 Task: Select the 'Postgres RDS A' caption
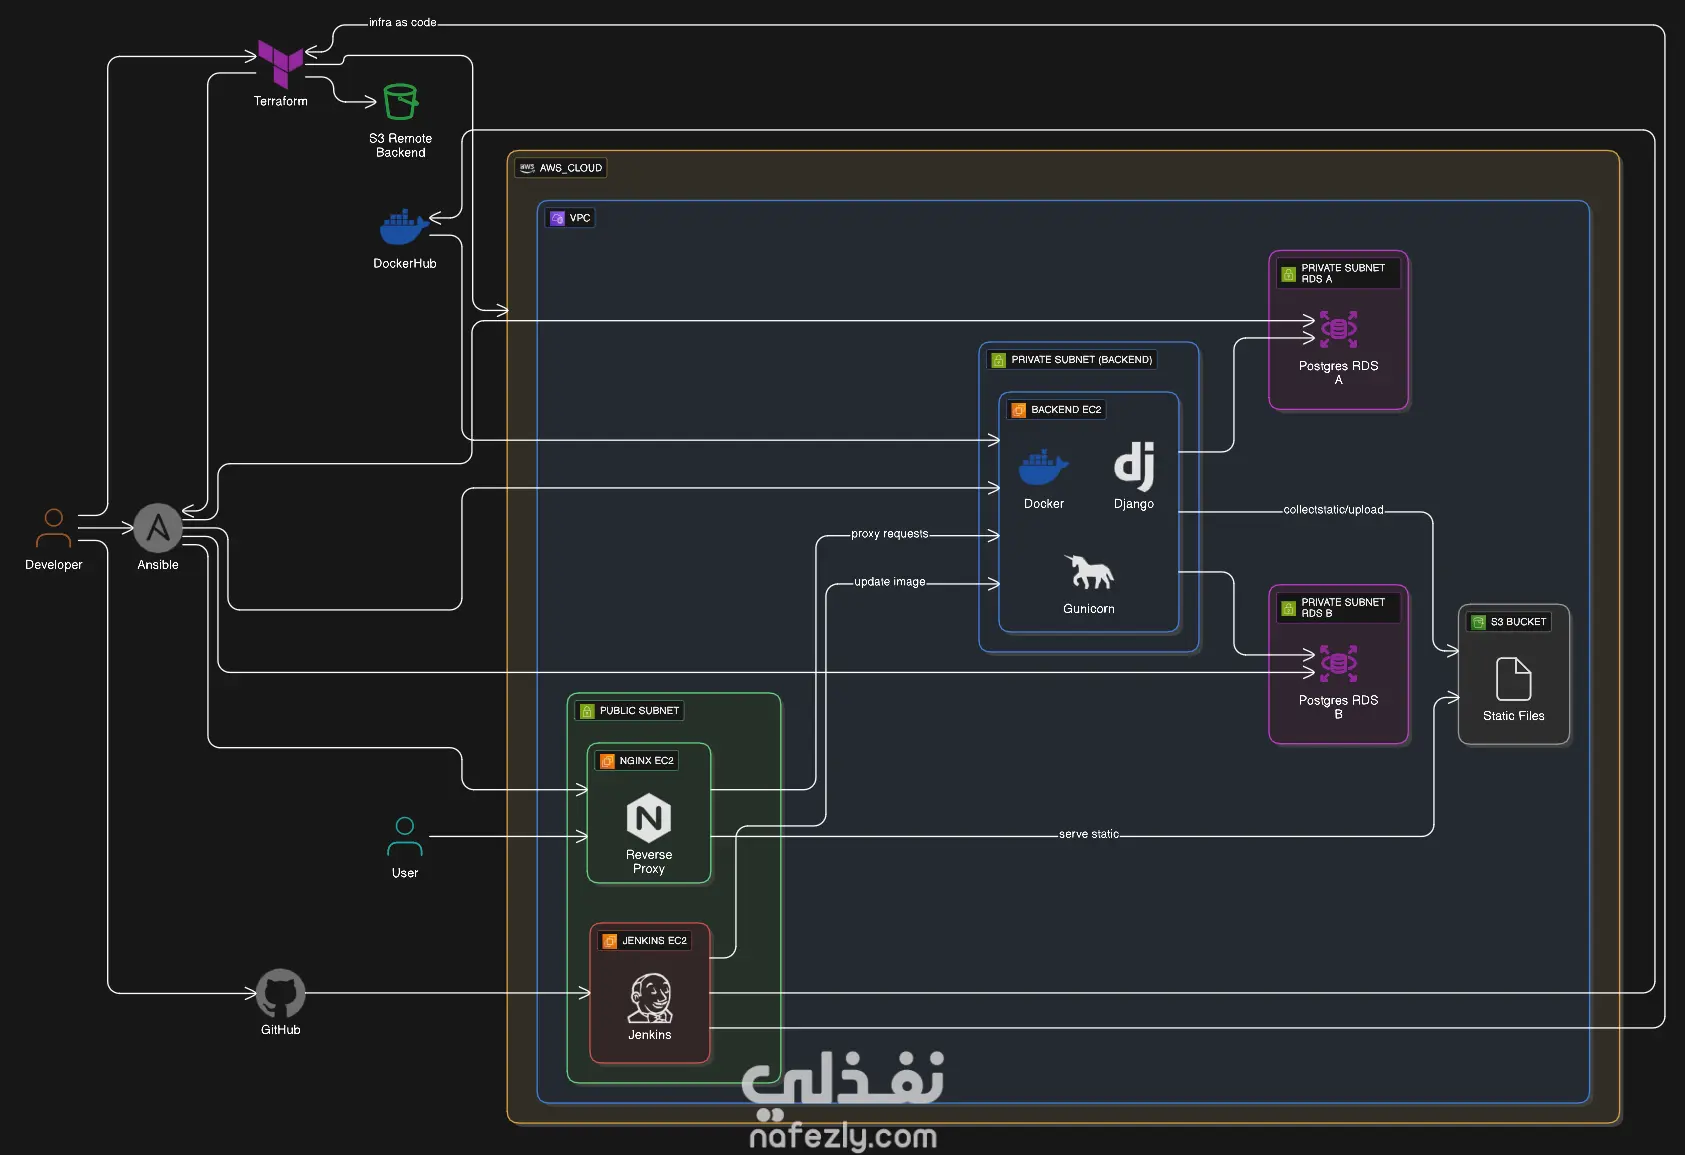coord(1339,373)
